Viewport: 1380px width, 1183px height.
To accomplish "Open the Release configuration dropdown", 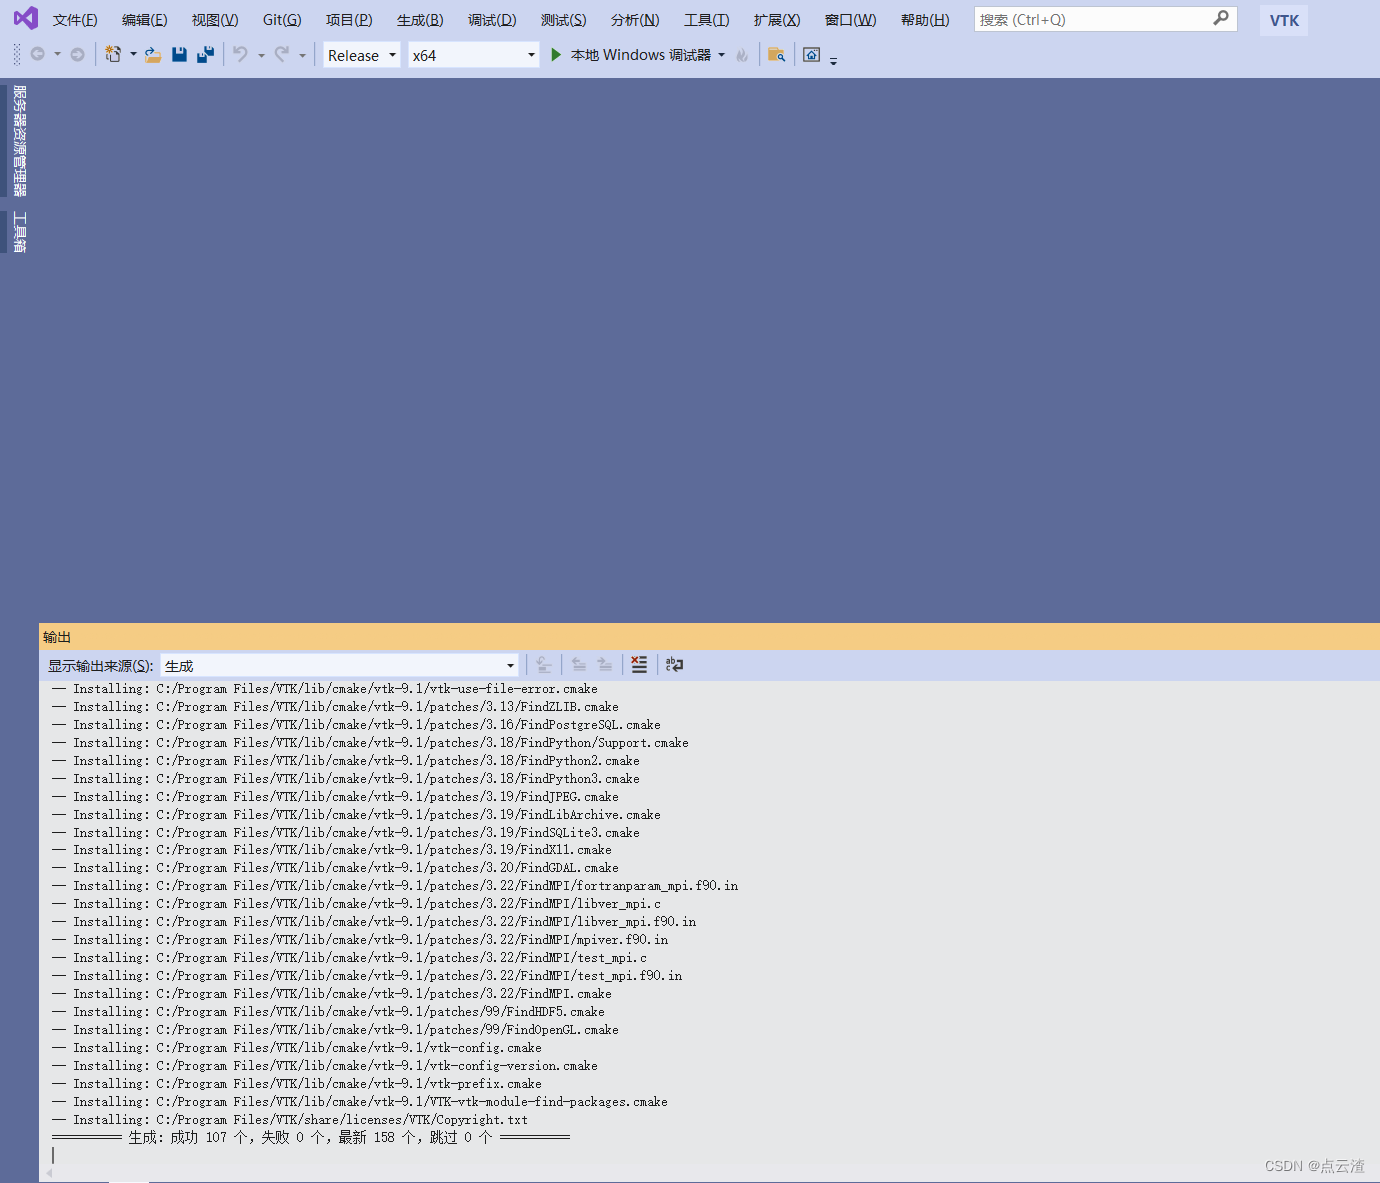I will [x=362, y=55].
